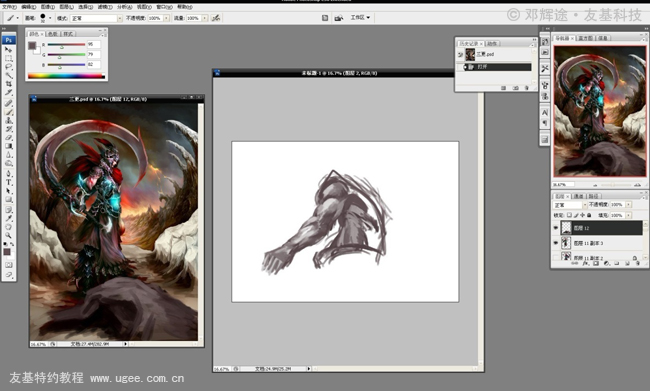The height and width of the screenshot is (391, 650).
Task: Click the foreground color swatch in Color panel
Action: click(32, 46)
